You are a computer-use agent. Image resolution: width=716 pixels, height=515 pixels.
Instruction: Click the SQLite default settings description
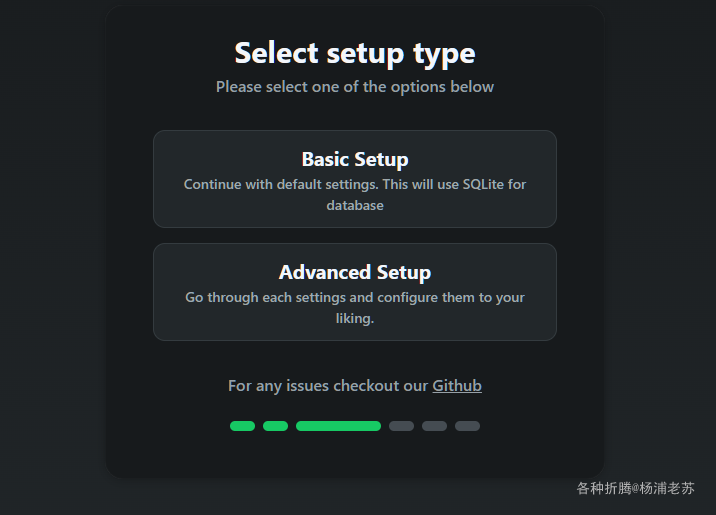[355, 195]
